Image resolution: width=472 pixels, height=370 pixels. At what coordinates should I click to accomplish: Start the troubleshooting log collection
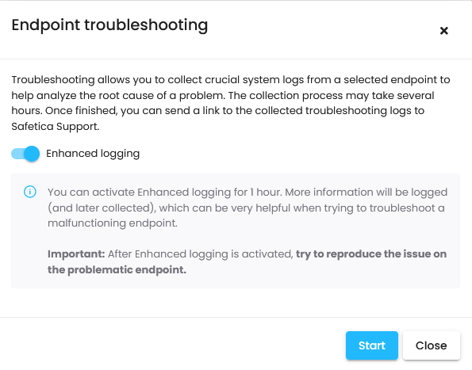click(x=372, y=345)
